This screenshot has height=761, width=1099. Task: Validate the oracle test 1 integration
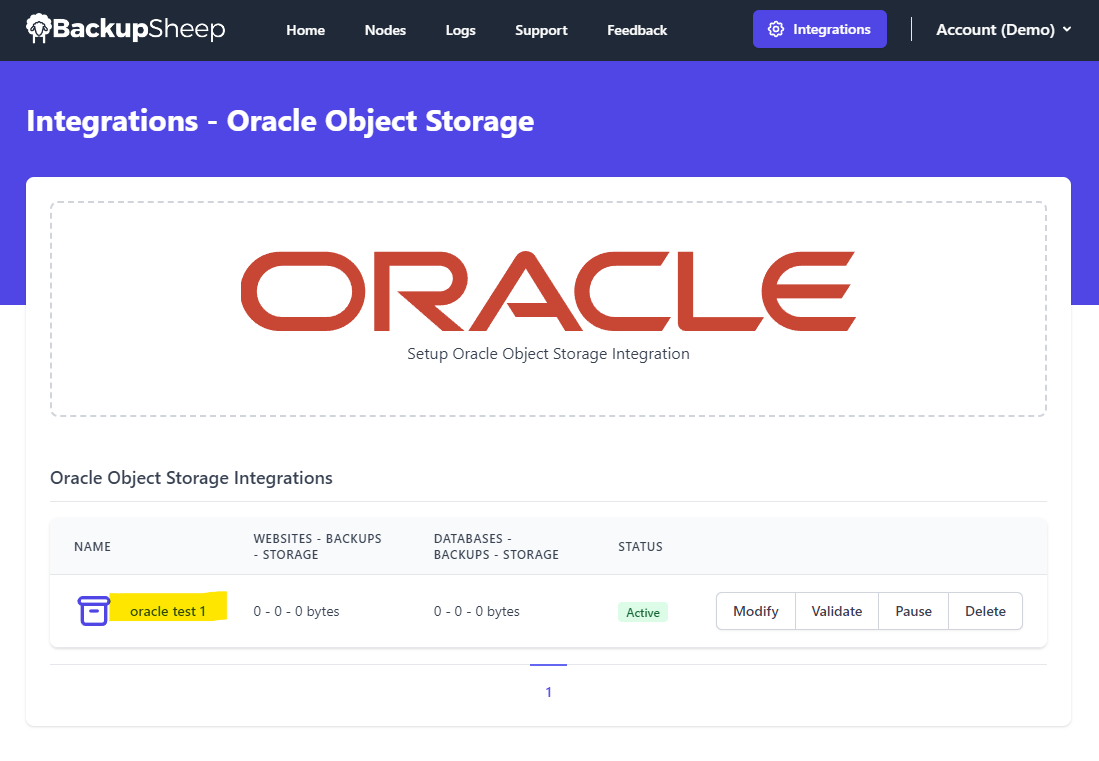point(836,611)
